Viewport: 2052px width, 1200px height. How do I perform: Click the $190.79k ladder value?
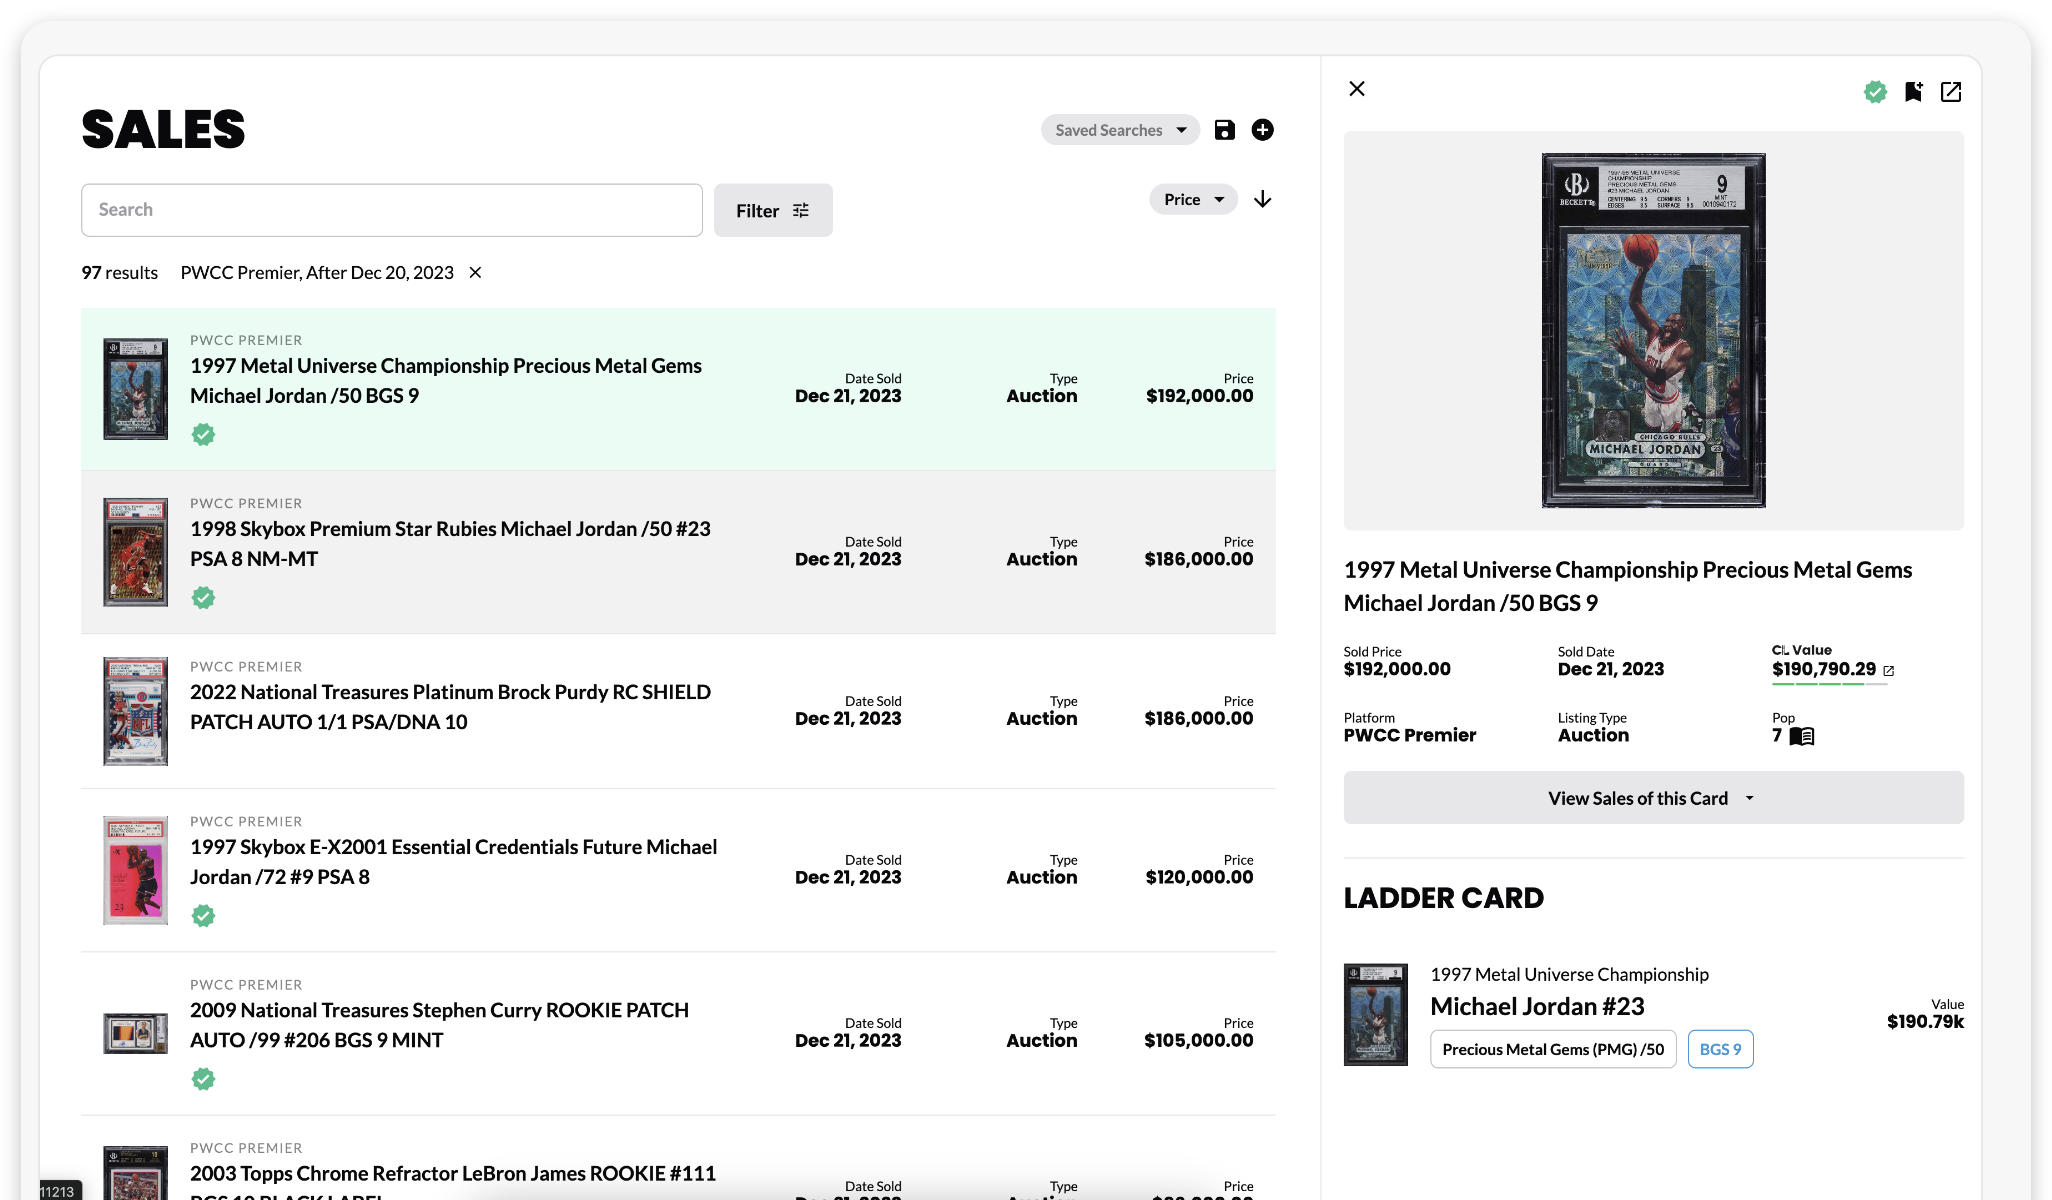click(x=1925, y=1021)
